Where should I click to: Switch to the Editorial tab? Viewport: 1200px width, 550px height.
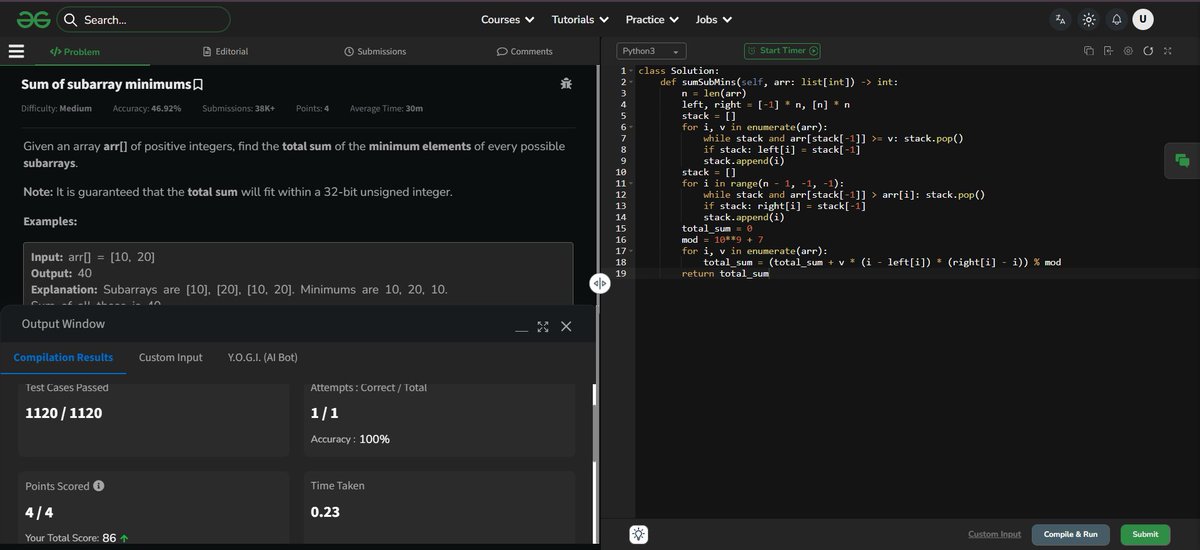tap(225, 51)
